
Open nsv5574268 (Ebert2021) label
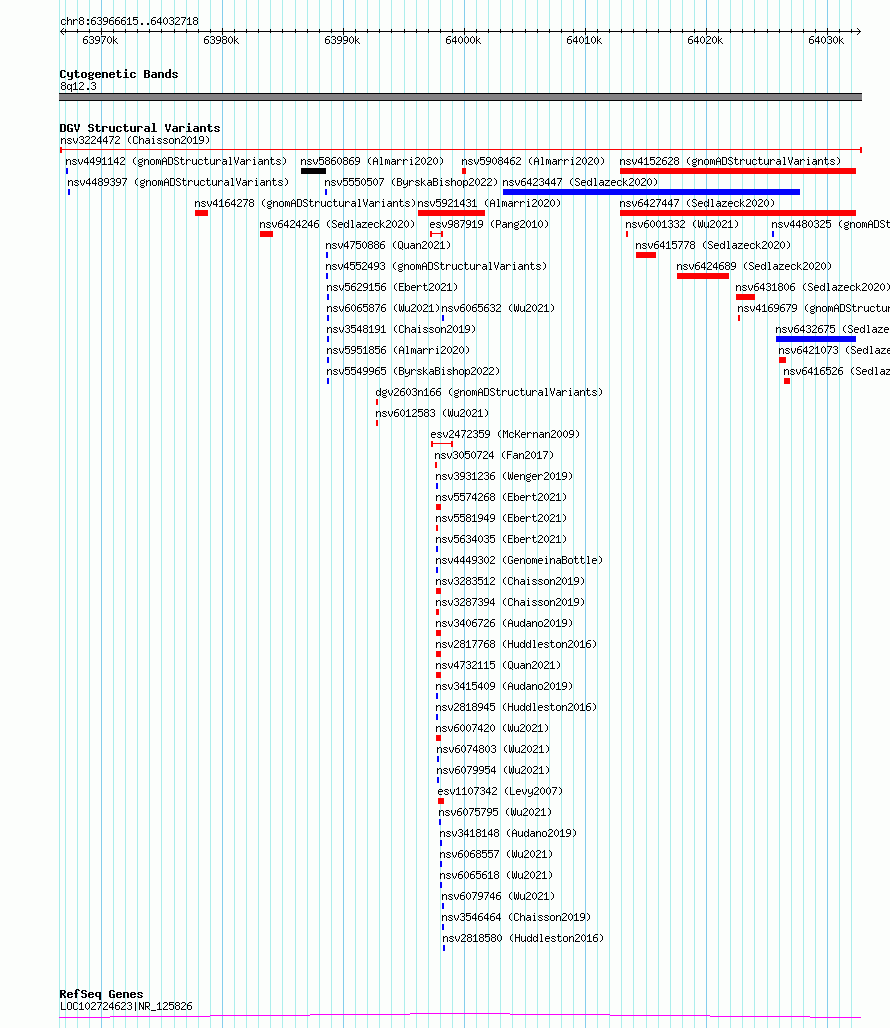click(501, 497)
